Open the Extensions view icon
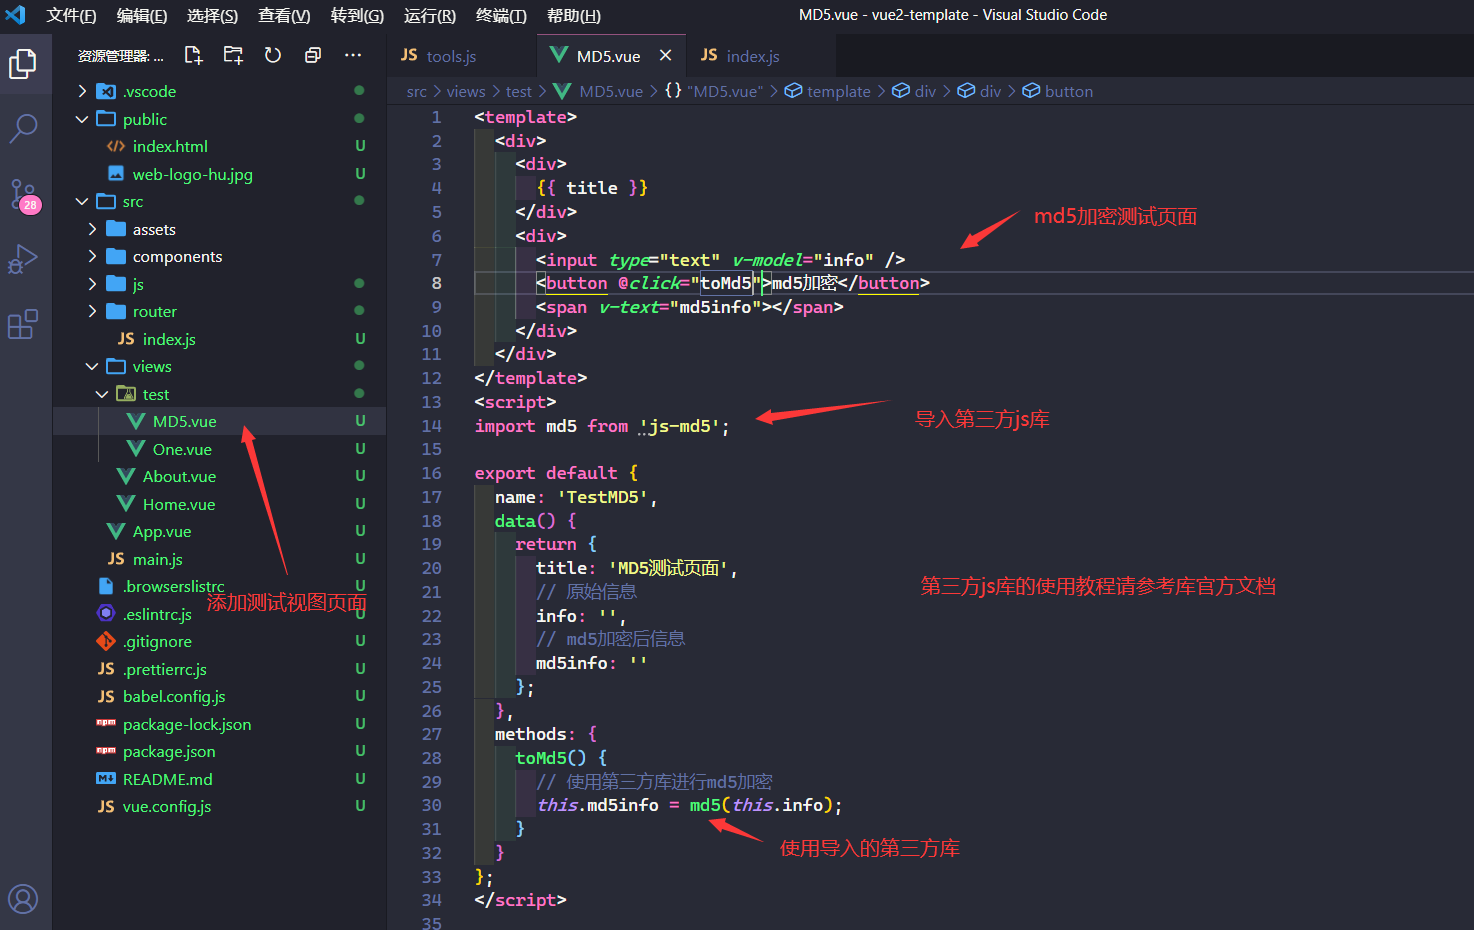The height and width of the screenshot is (930, 1474). point(23,324)
